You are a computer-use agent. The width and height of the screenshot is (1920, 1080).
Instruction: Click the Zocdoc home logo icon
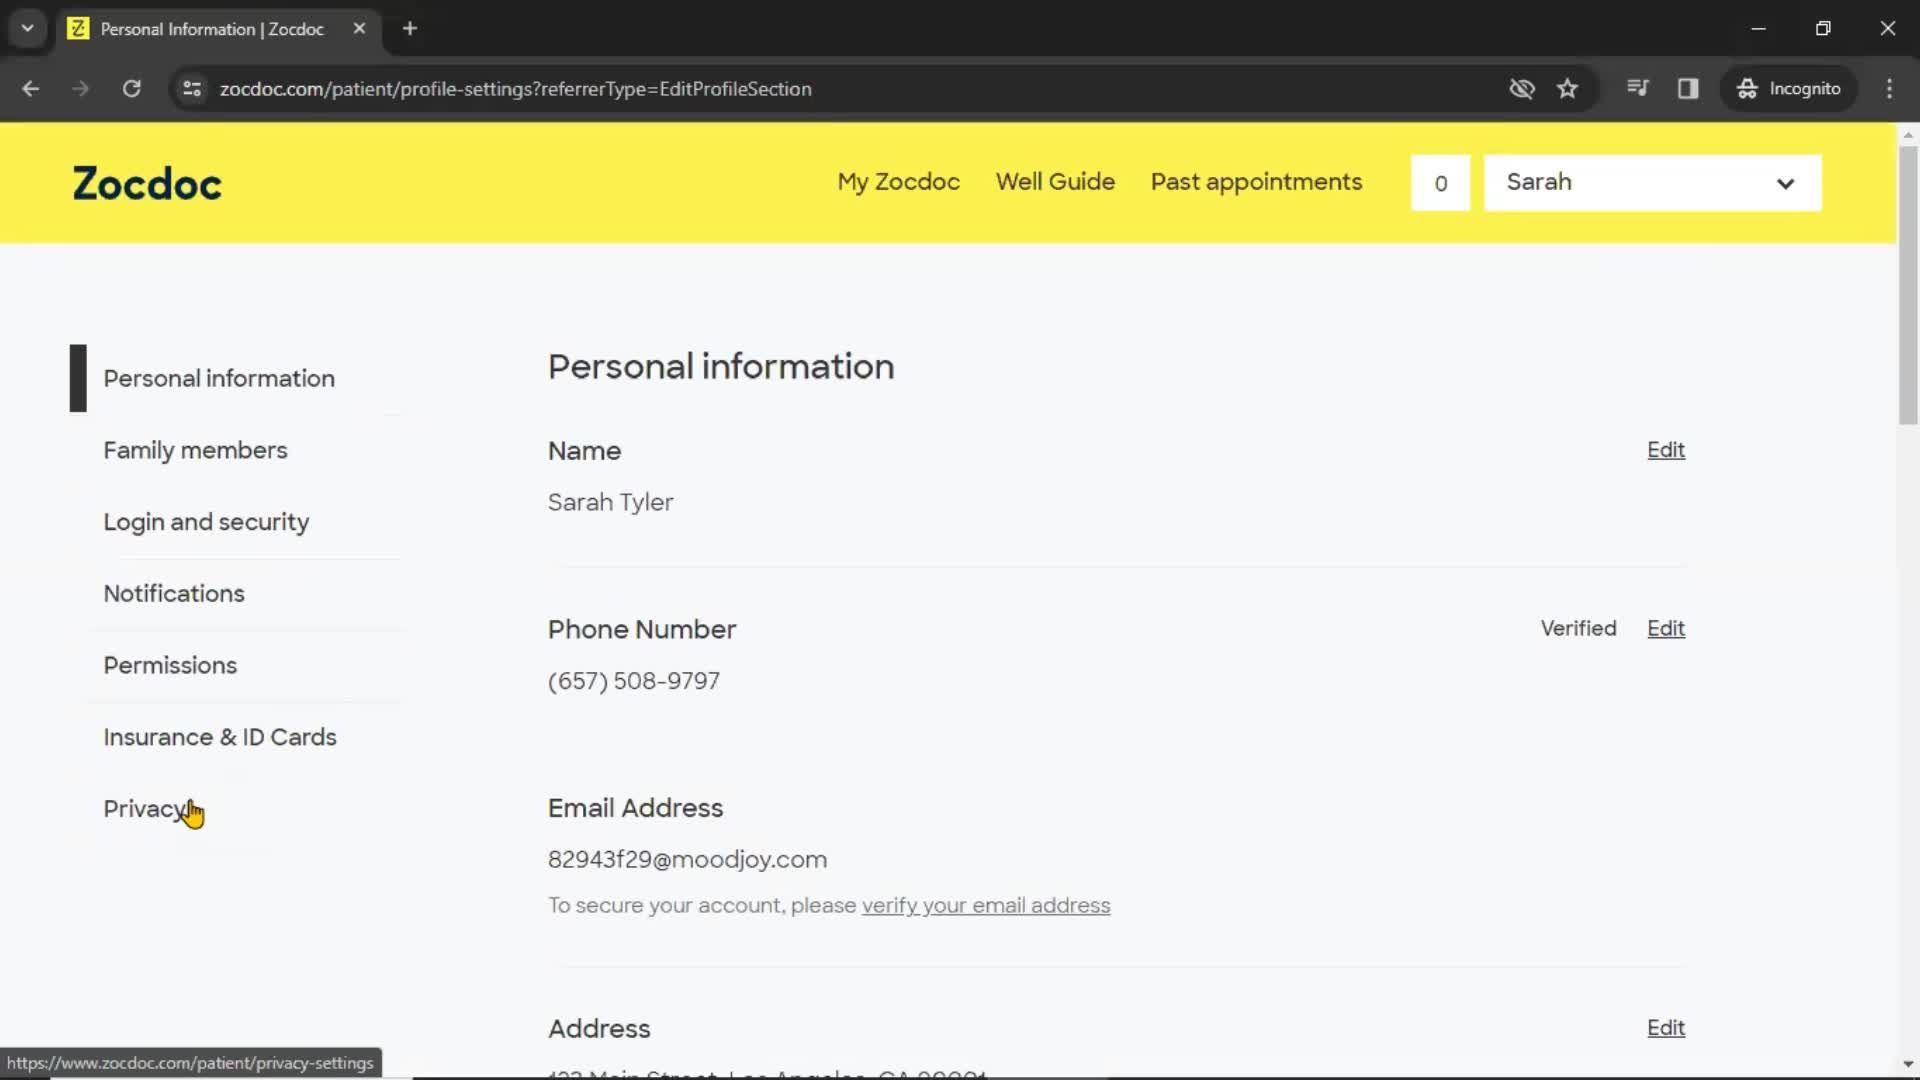(146, 183)
